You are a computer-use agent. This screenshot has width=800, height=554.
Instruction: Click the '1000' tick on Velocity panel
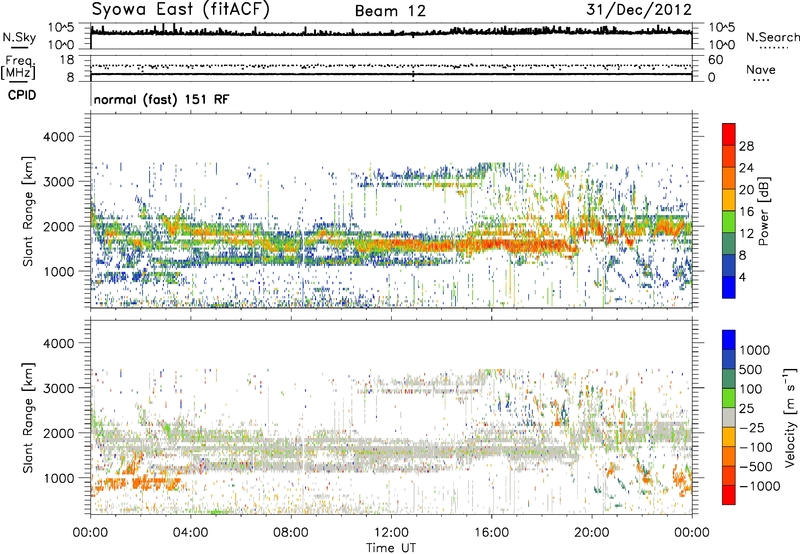(x=58, y=478)
